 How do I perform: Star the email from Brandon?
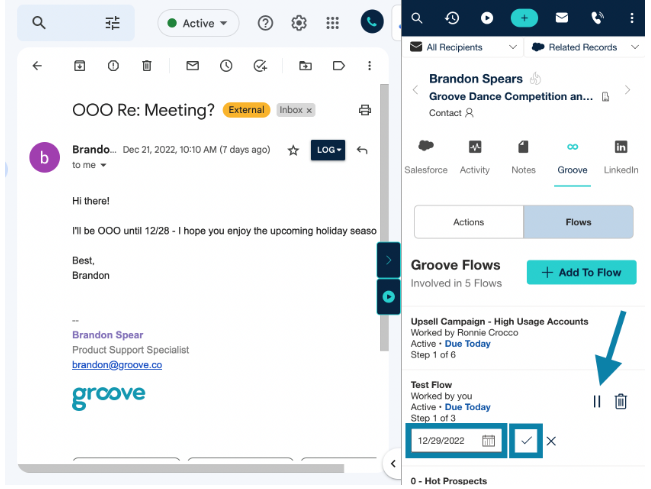tap(294, 150)
